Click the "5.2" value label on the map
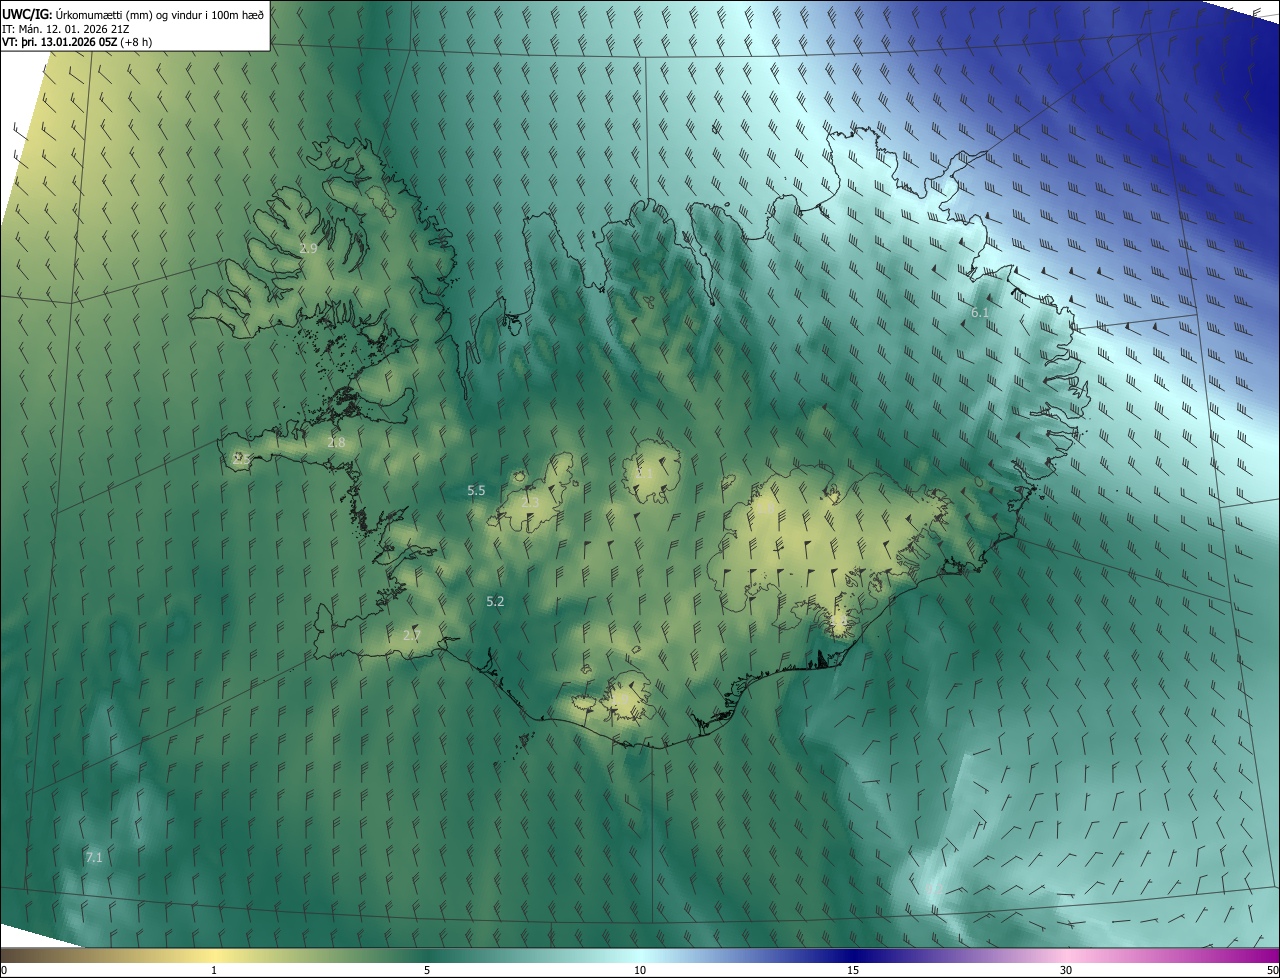1280x978 pixels. point(495,601)
